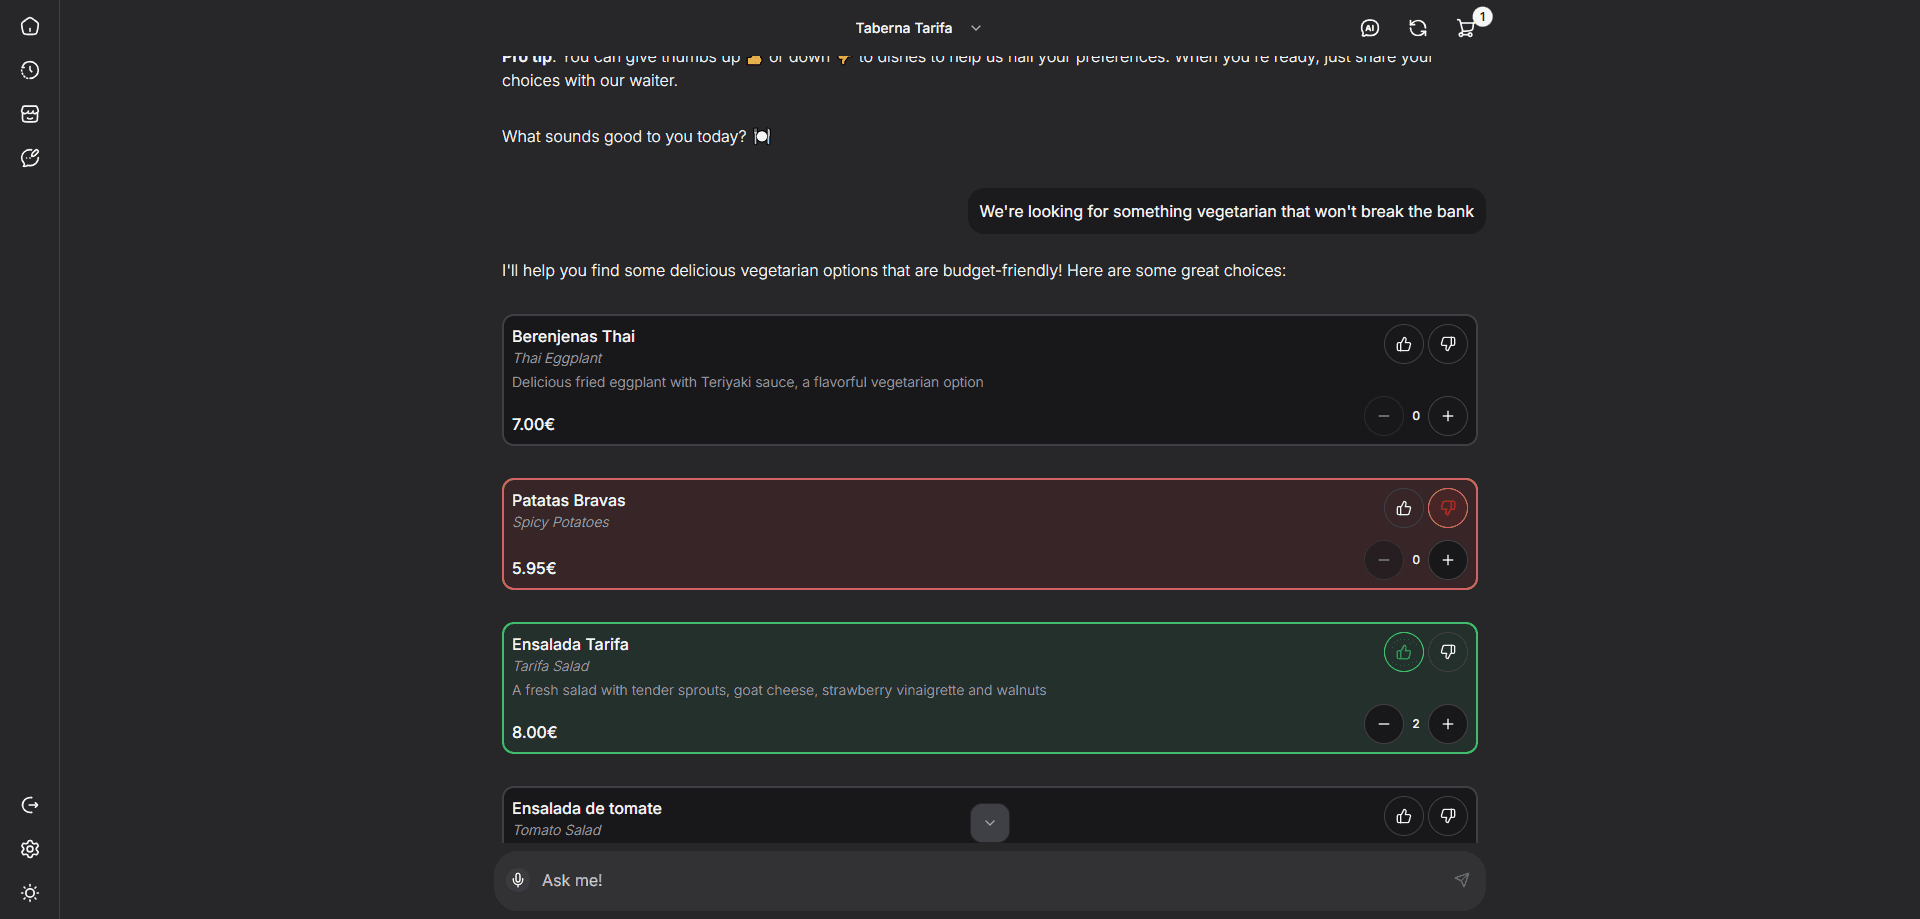The width and height of the screenshot is (1920, 919).
Task: Open the Taberna Tarifa restaurant dropdown
Action: (x=919, y=28)
